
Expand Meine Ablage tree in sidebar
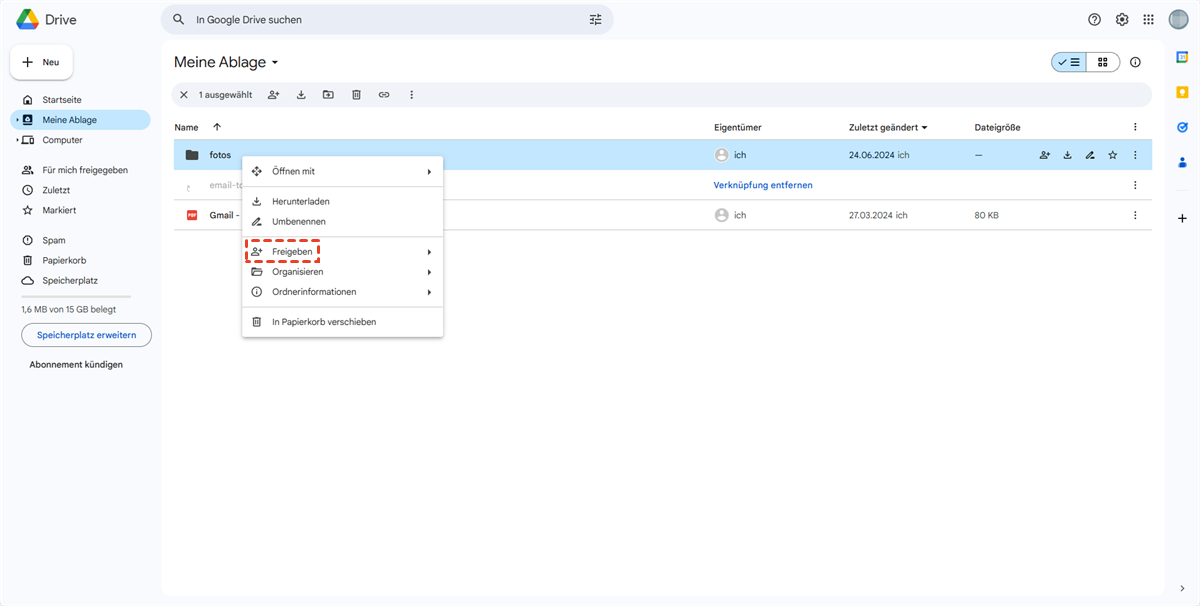point(17,120)
